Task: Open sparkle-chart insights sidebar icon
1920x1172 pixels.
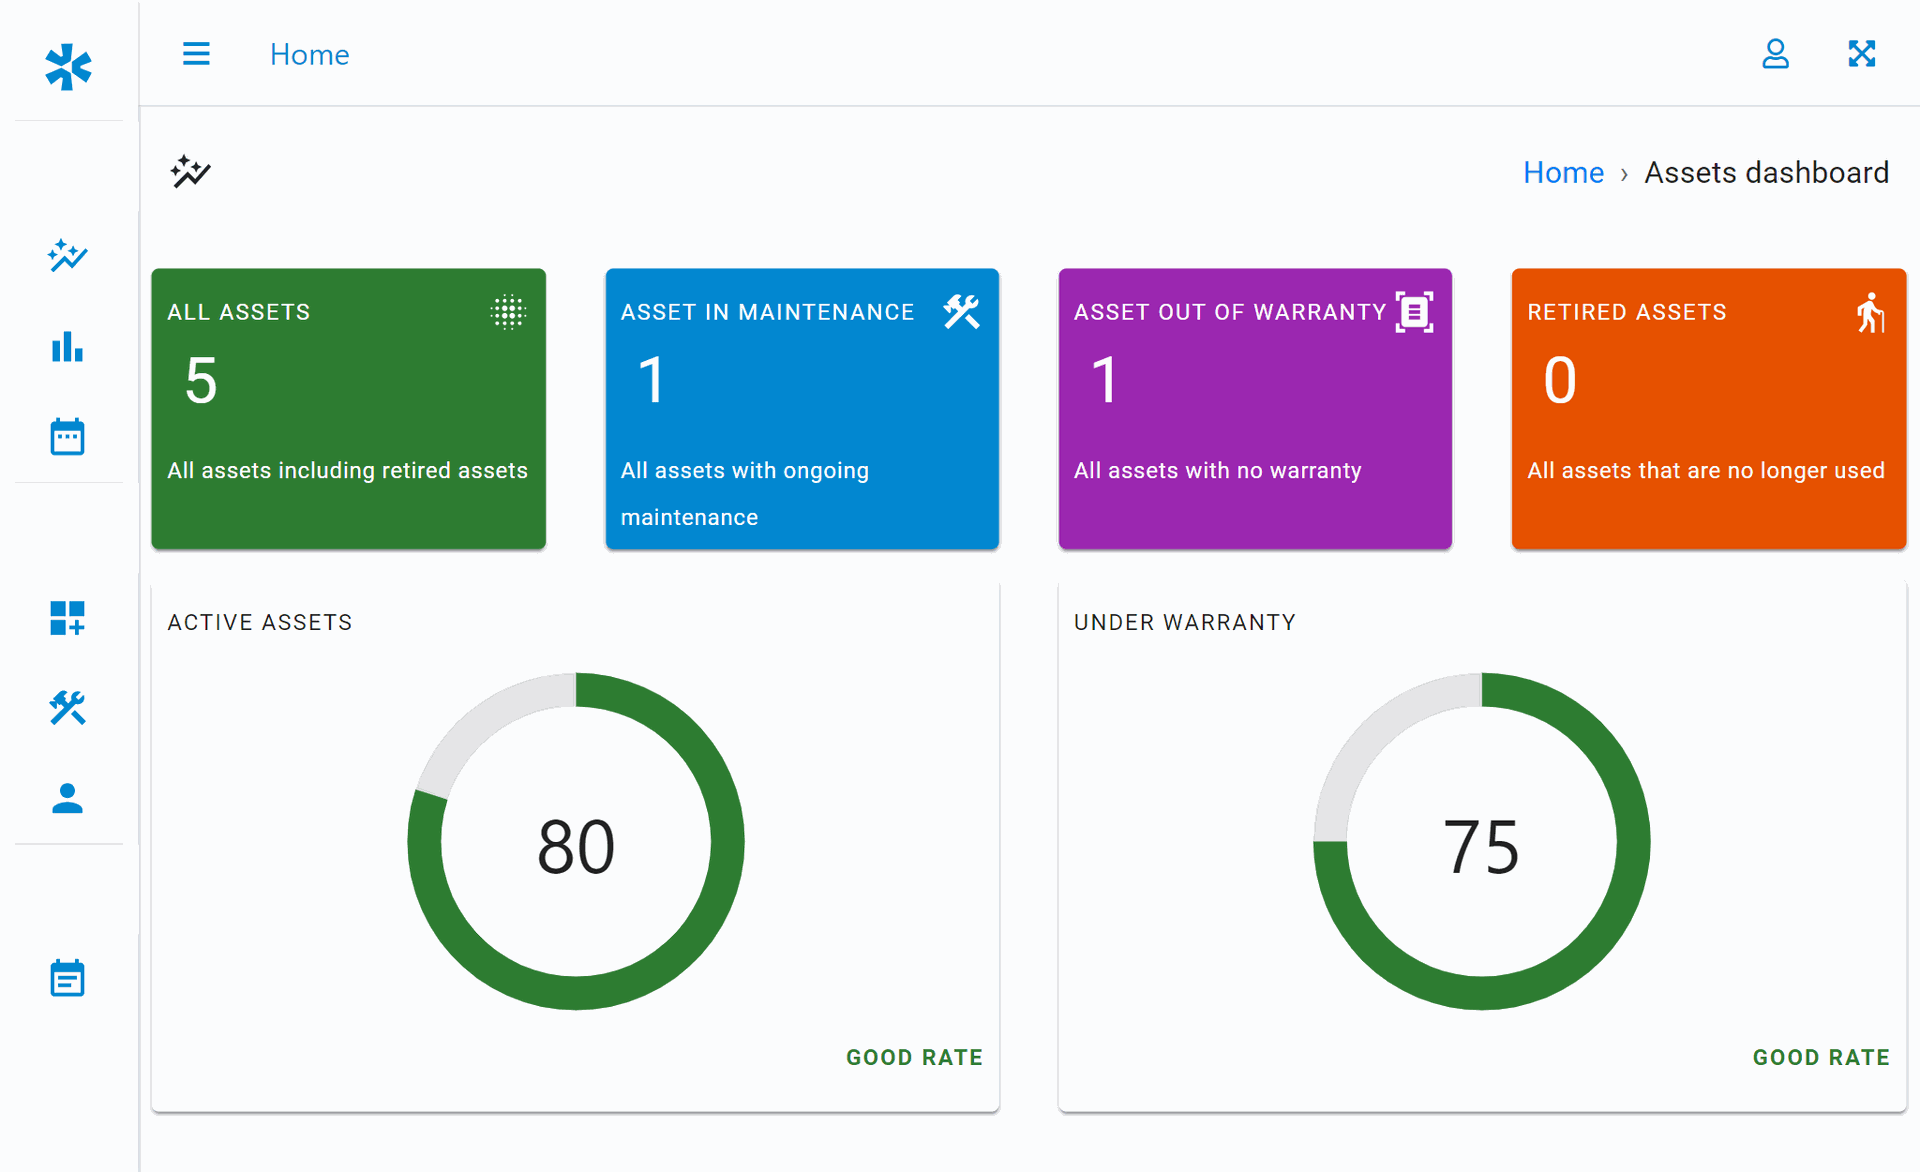Action: 68,256
